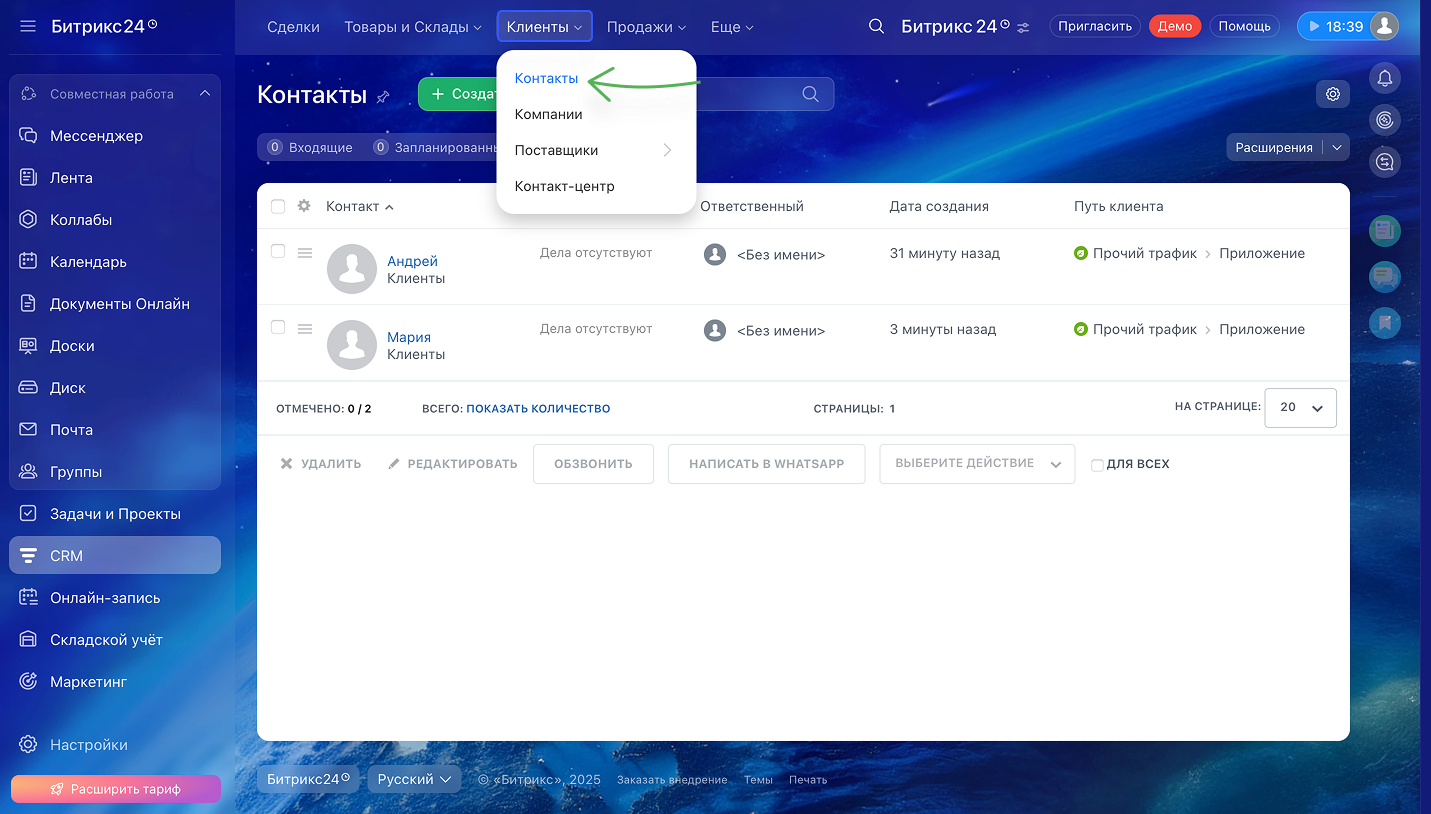
Task: Click the Показать количество link
Action: pyautogui.click(x=538, y=409)
